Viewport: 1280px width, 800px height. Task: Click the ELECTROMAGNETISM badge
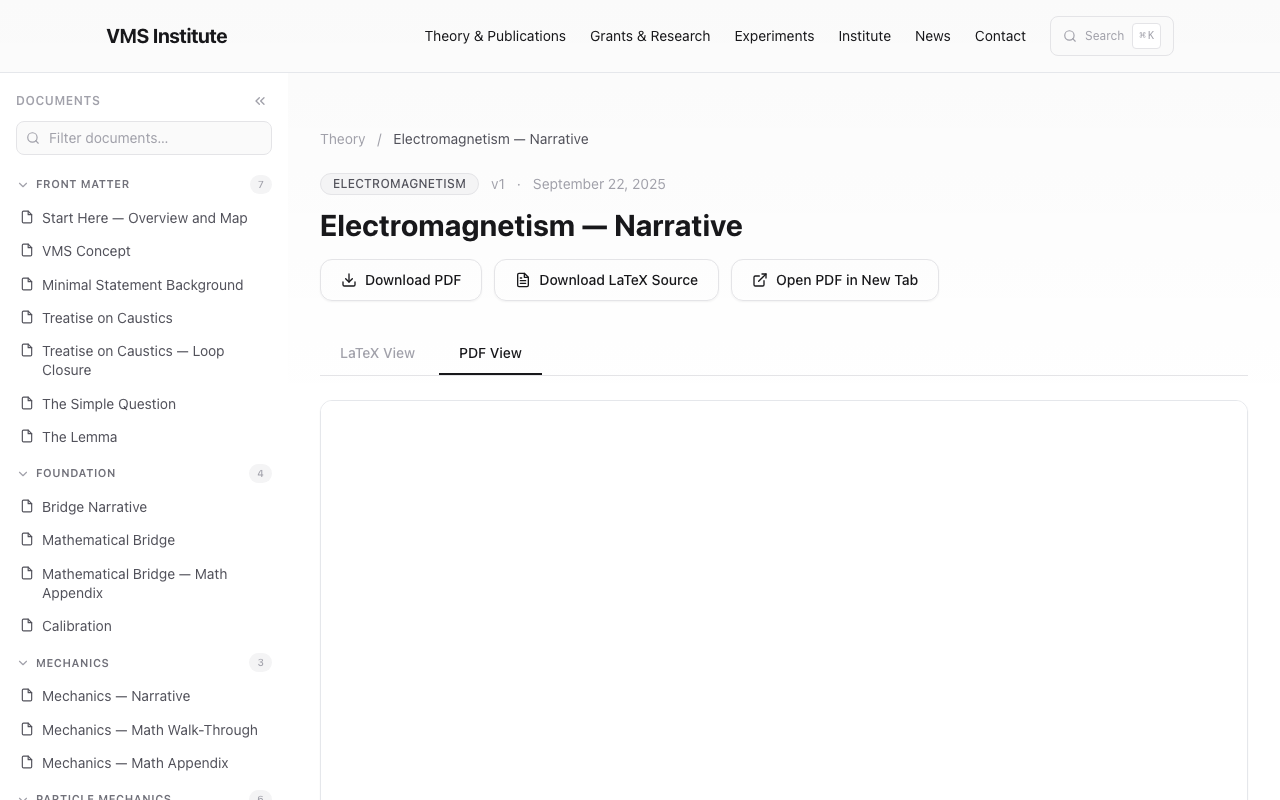399,184
